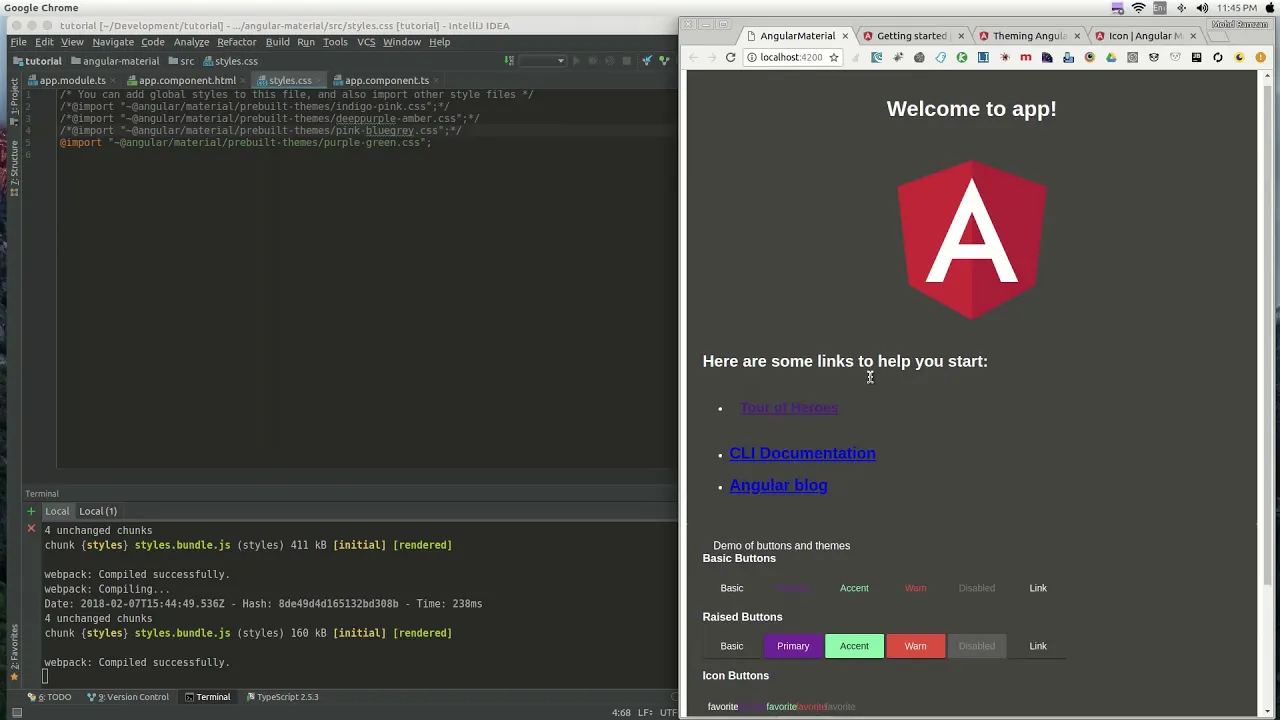Viewport: 1280px width, 720px height.
Task: Click Chrome's forward navigation arrow
Action: [x=711, y=57]
